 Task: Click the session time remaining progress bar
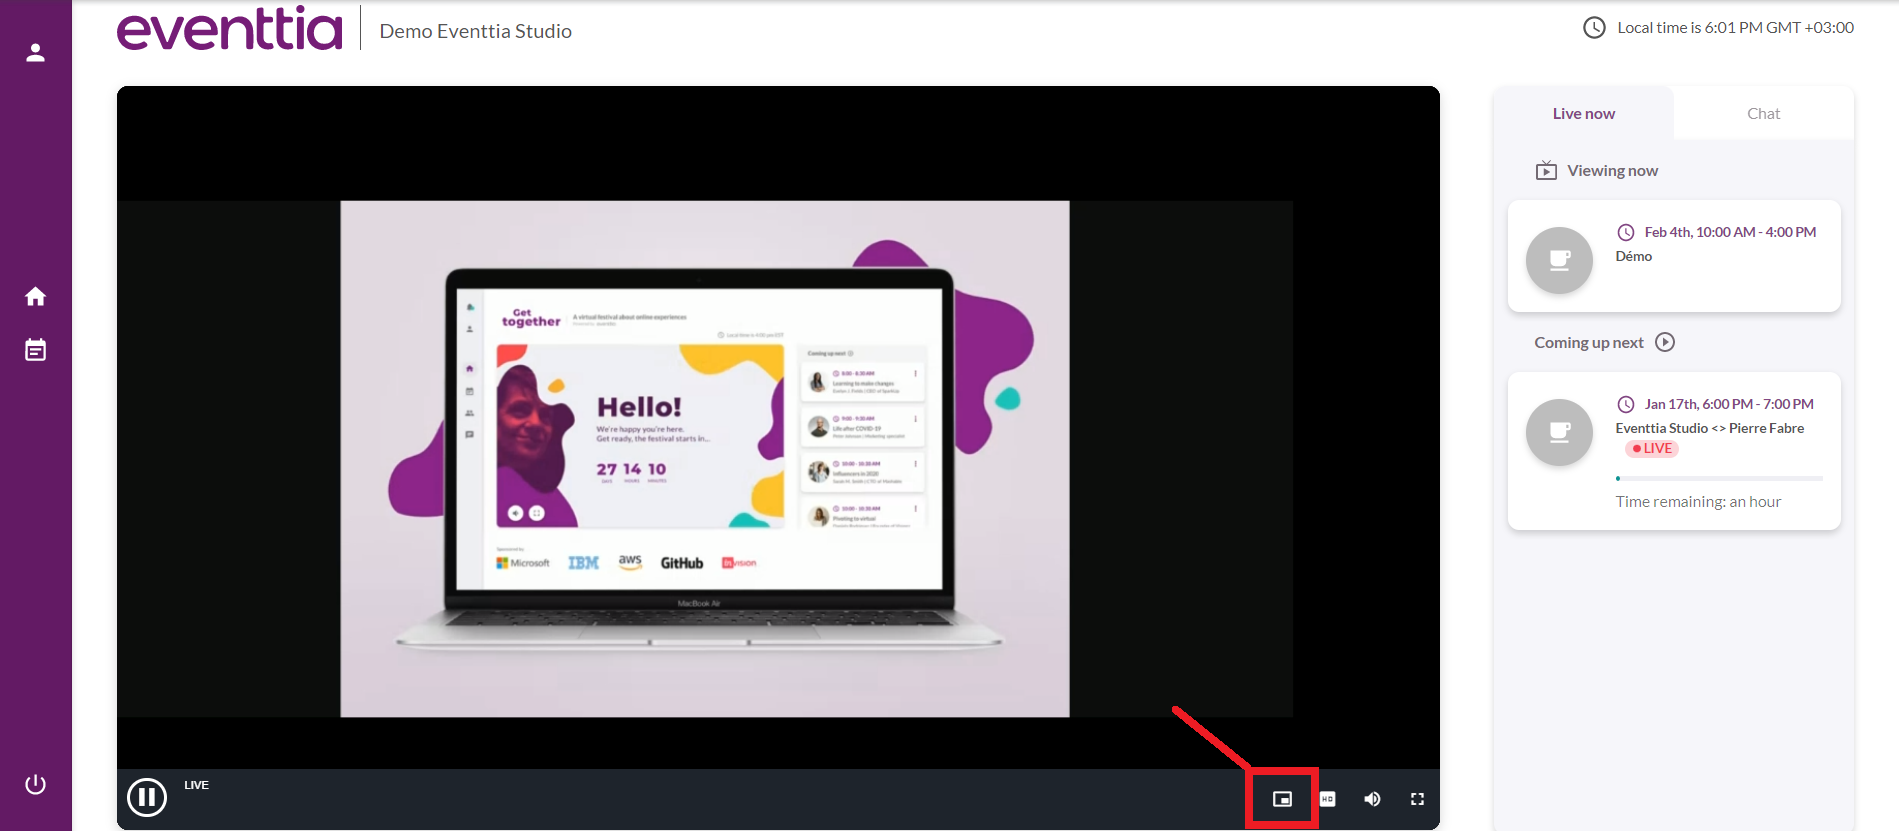click(x=1718, y=479)
